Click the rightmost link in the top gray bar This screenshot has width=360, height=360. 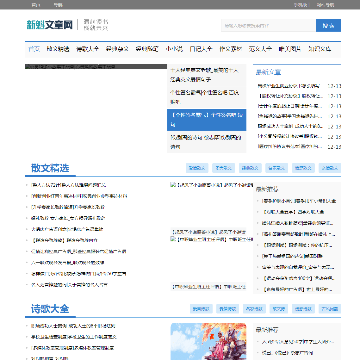coord(325,5)
